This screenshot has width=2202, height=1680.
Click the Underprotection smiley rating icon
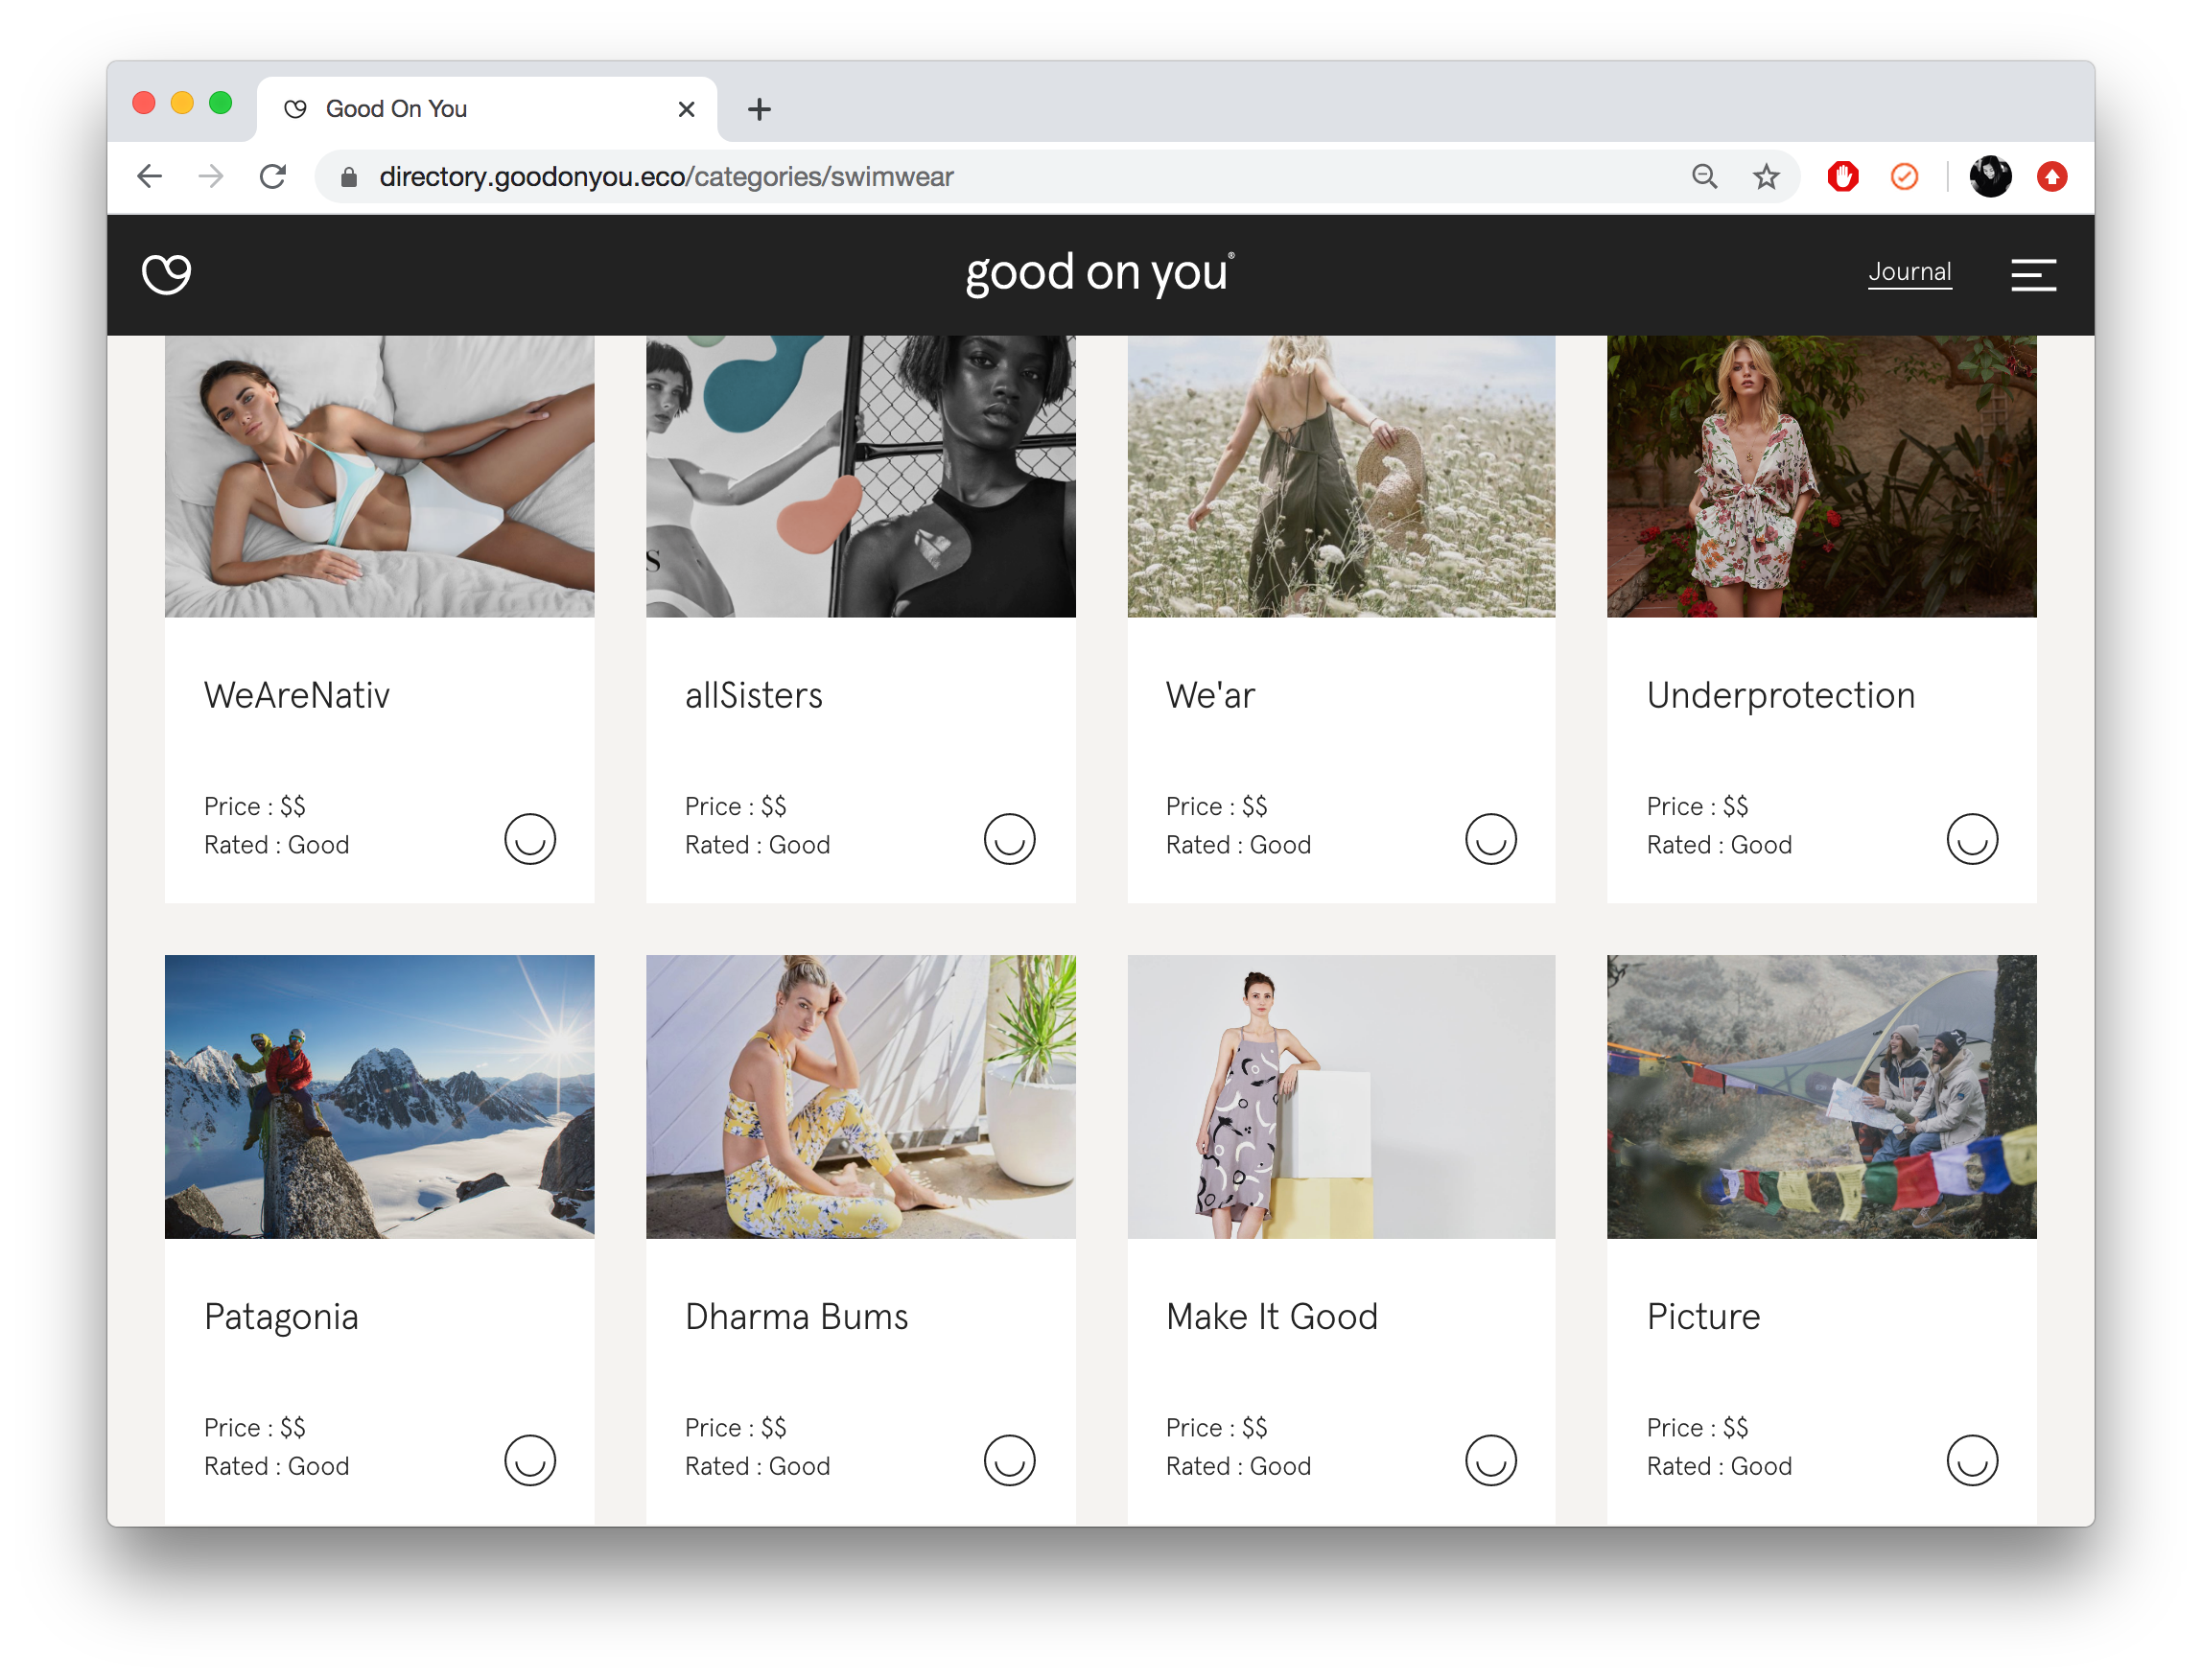point(1973,838)
